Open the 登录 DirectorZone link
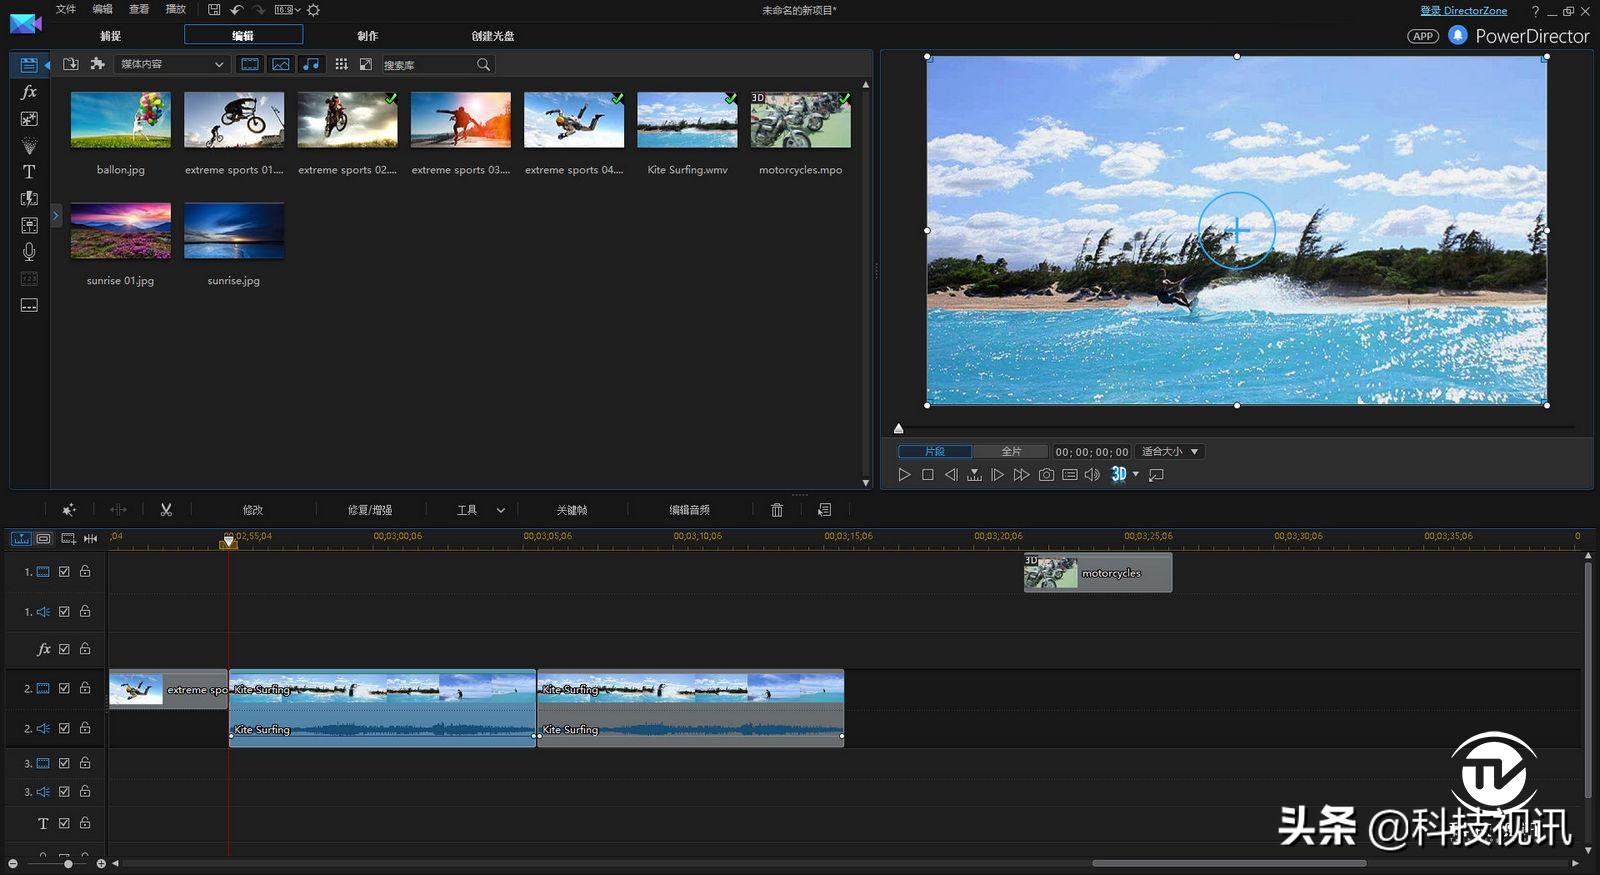1600x875 pixels. tap(1463, 11)
